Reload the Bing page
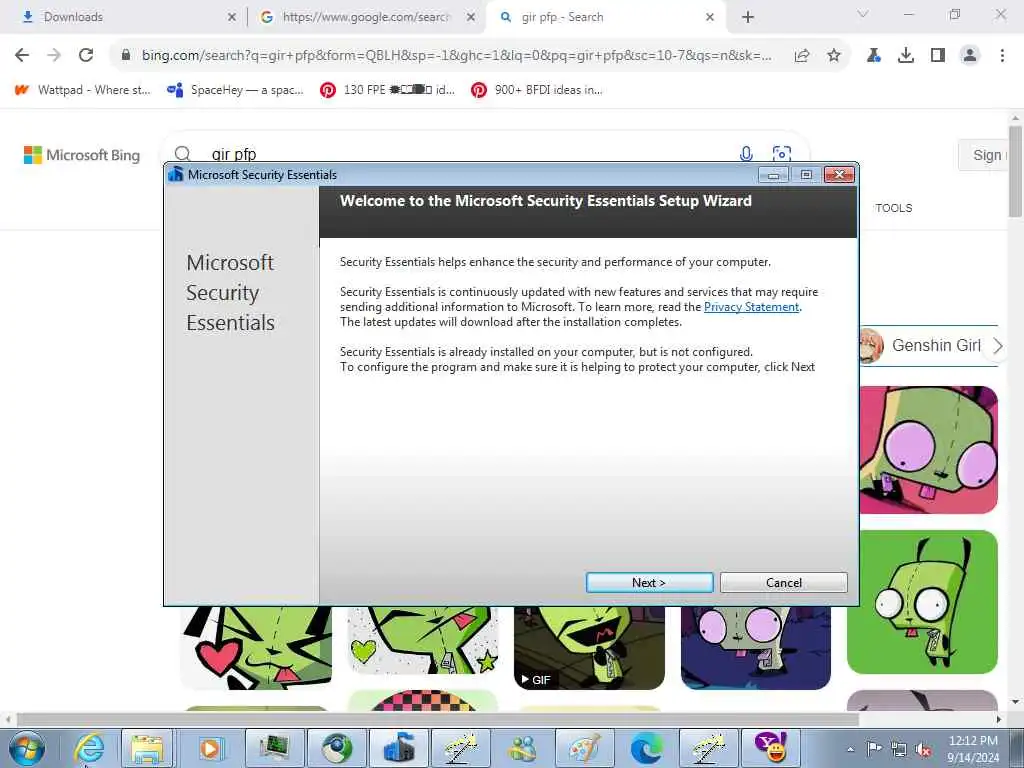1024x768 pixels. (x=86, y=56)
